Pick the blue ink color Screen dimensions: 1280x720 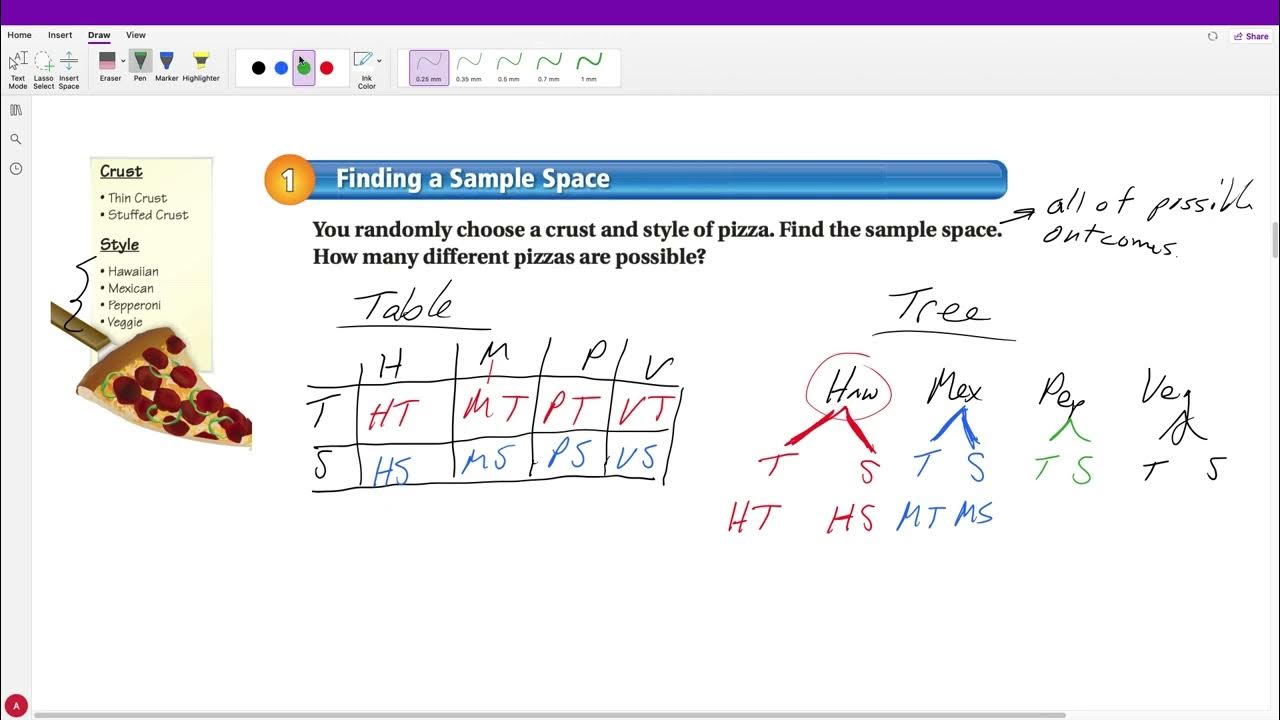(281, 68)
